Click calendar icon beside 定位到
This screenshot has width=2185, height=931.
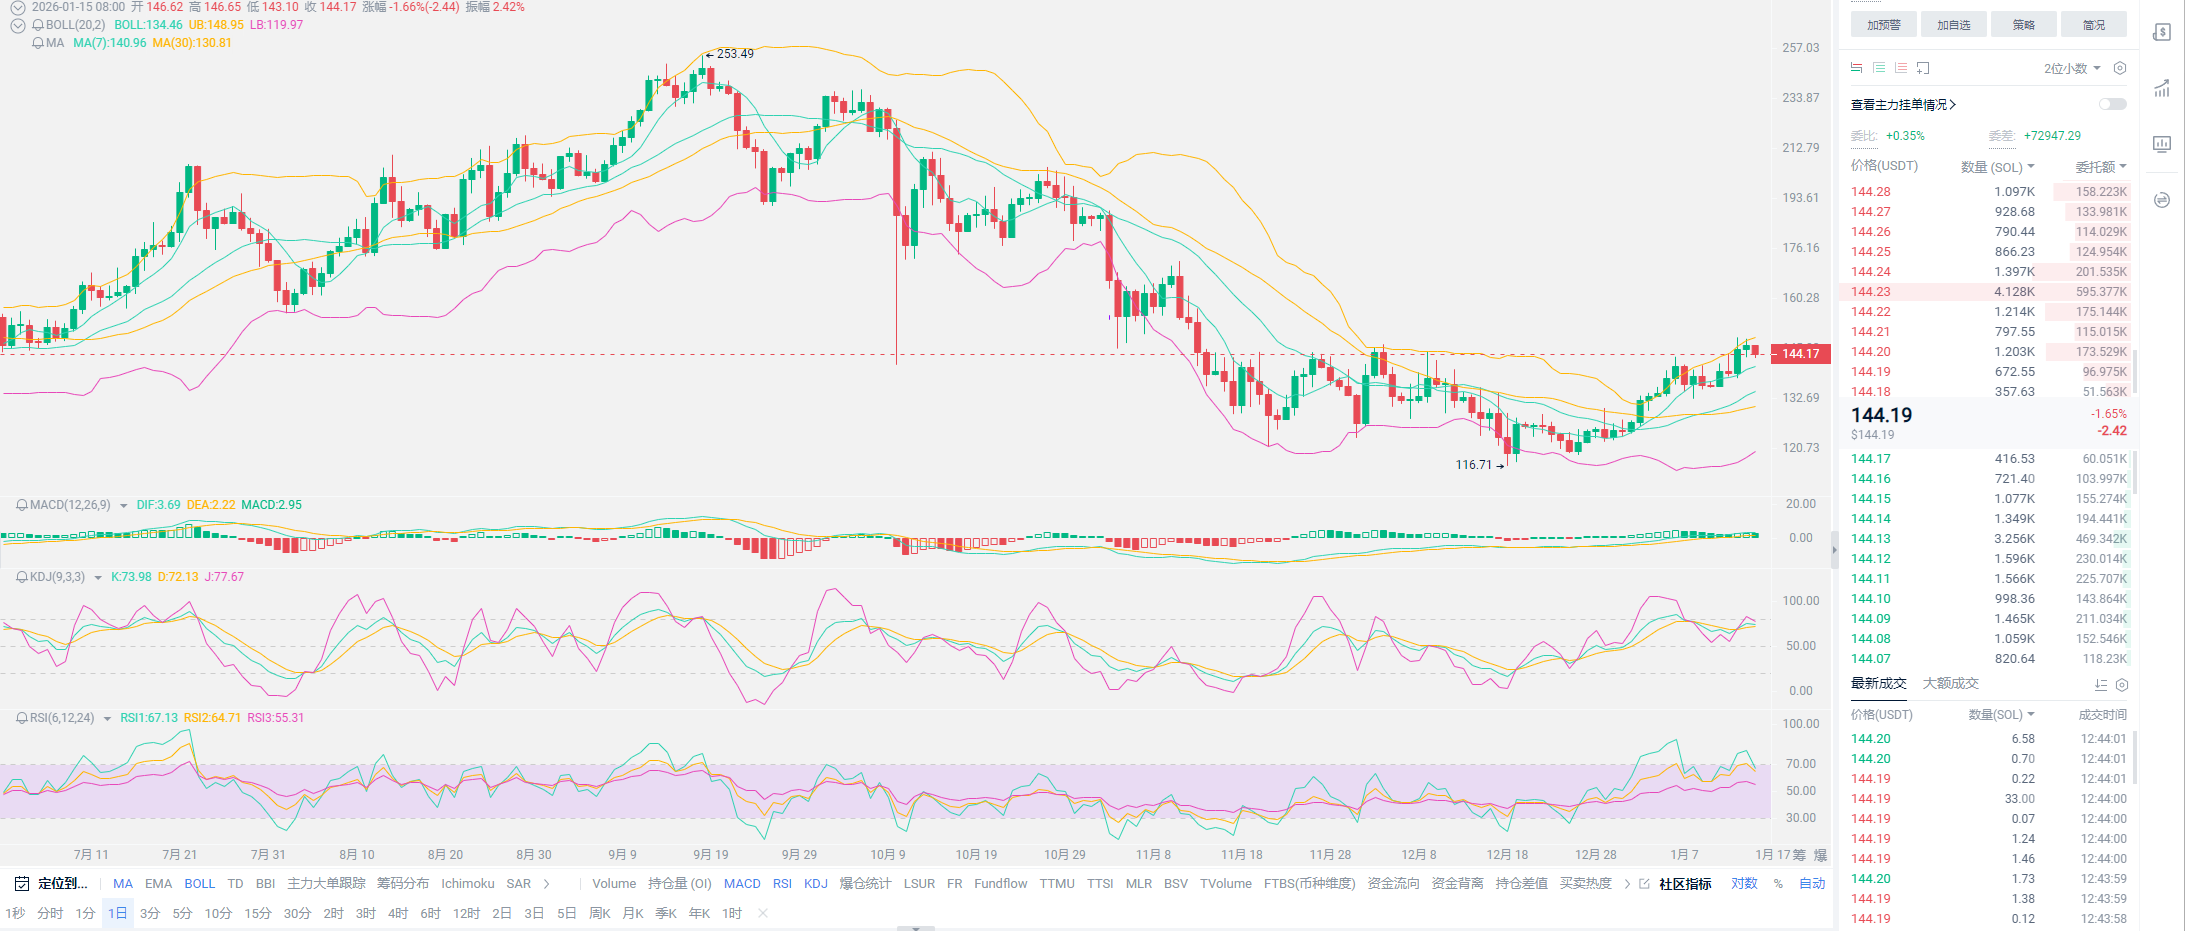tap(22, 884)
